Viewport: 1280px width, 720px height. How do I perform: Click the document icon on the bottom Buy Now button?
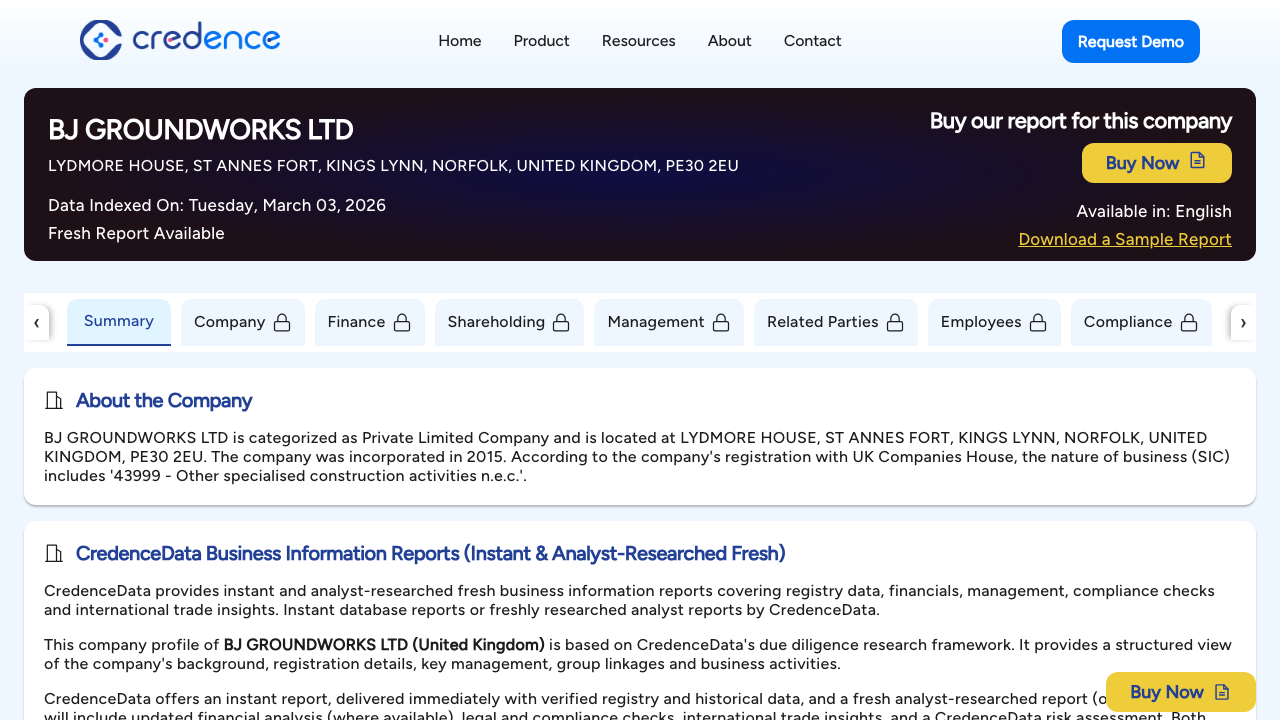click(x=1222, y=691)
